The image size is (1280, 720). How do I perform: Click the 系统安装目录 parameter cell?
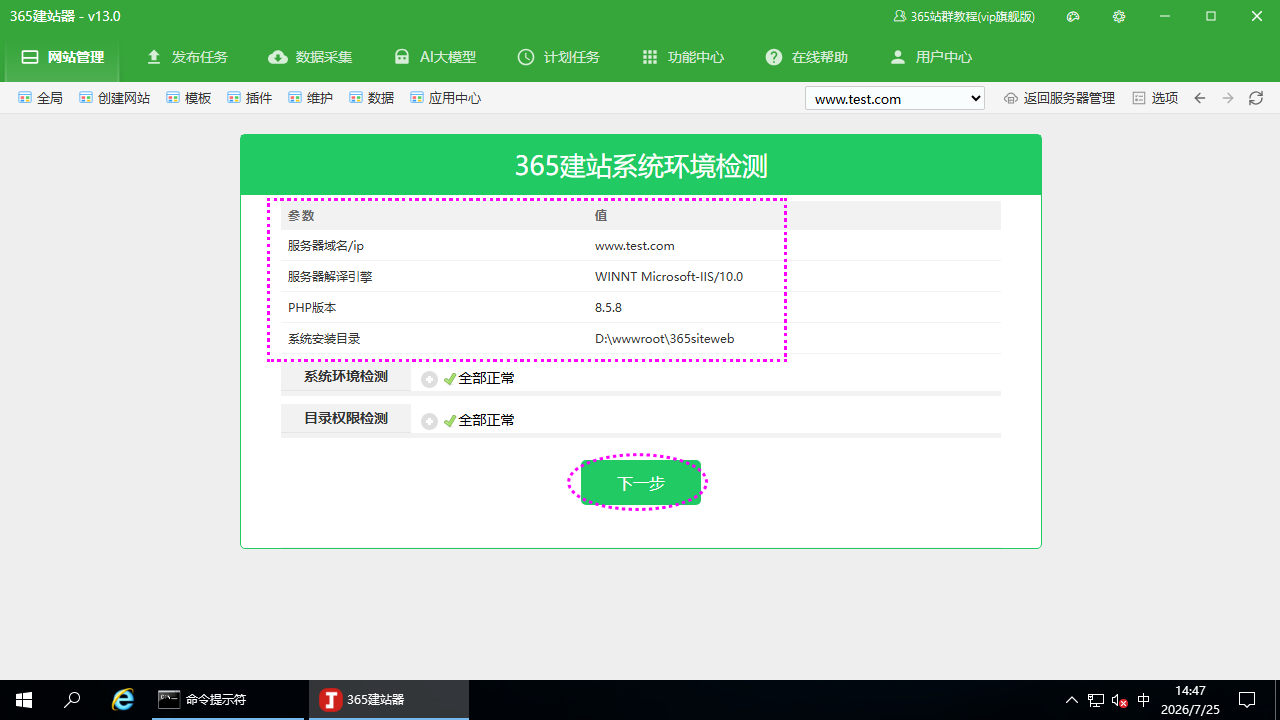pyautogui.click(x=324, y=339)
